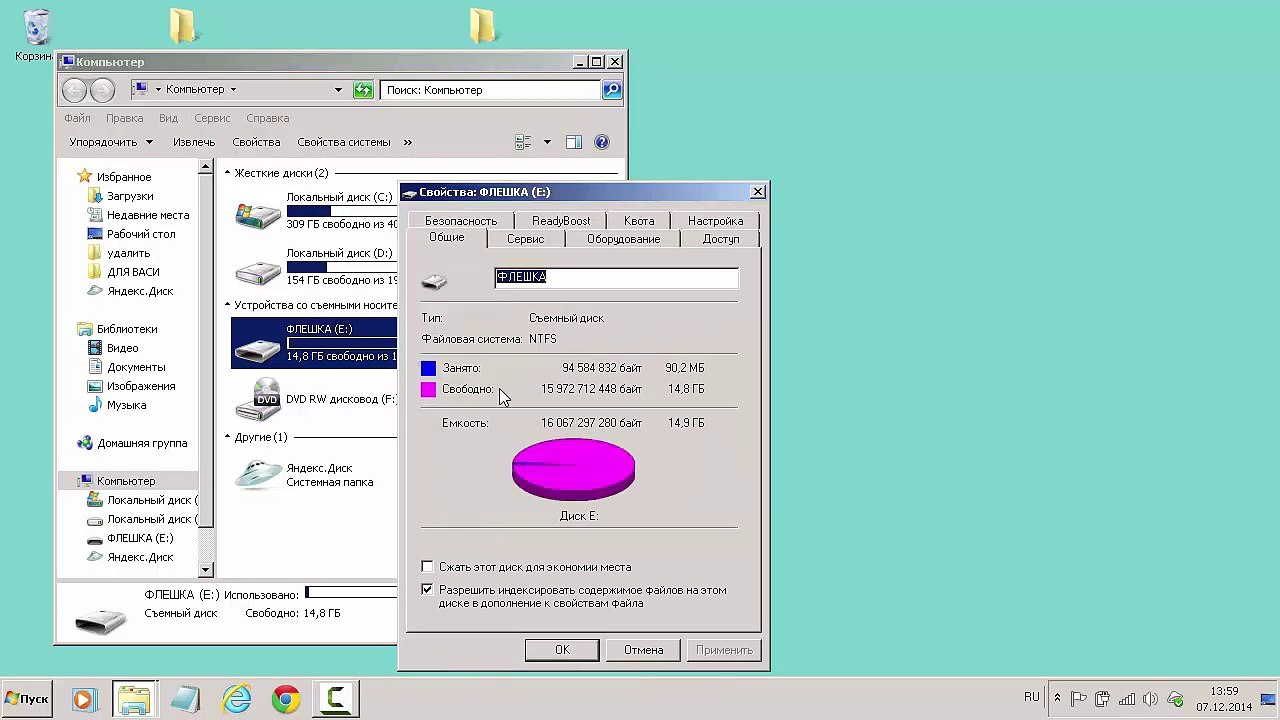Click the Google Chrome taskbar icon
The image size is (1280, 720).
(x=286, y=699)
